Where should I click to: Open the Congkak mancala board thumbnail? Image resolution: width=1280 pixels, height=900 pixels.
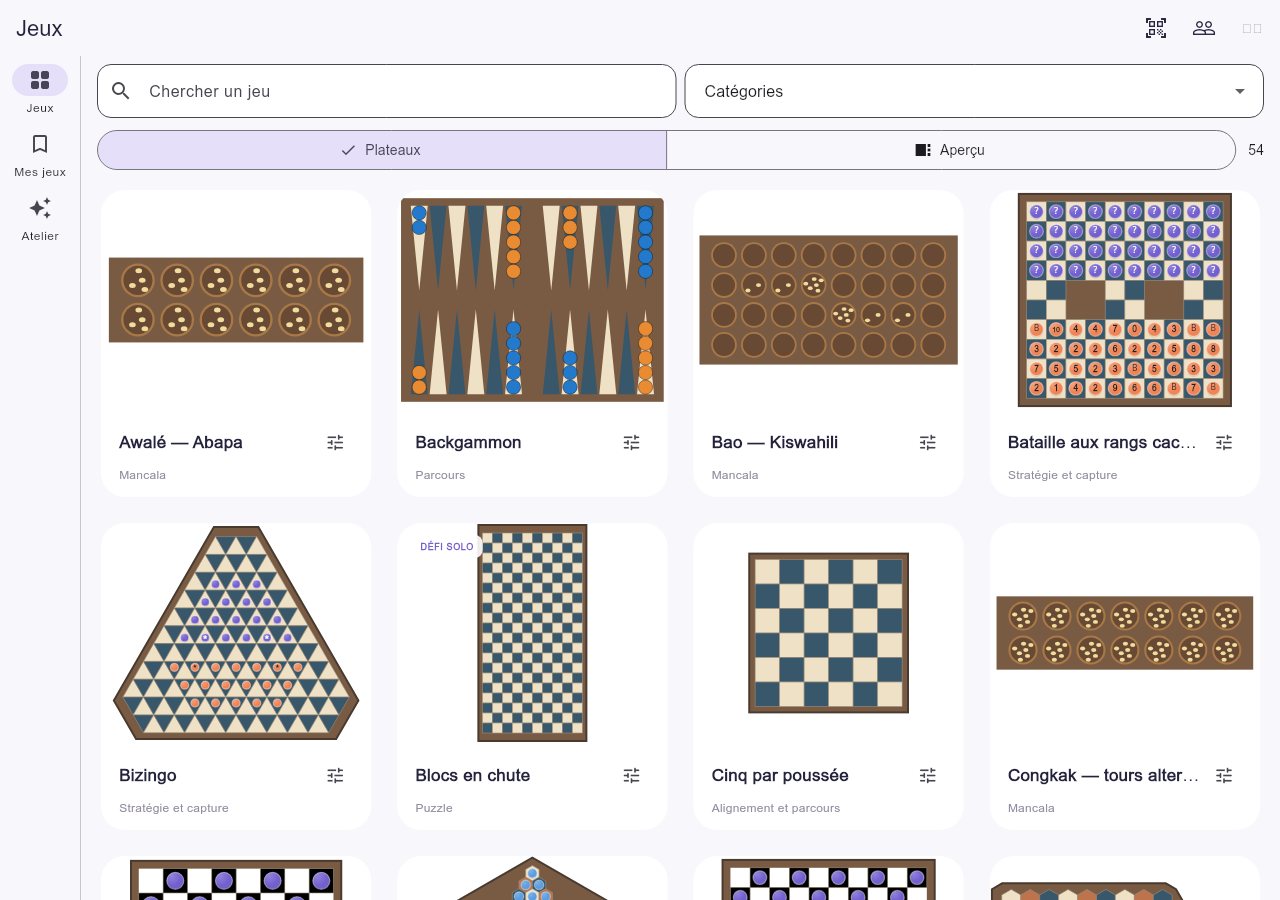[1125, 633]
